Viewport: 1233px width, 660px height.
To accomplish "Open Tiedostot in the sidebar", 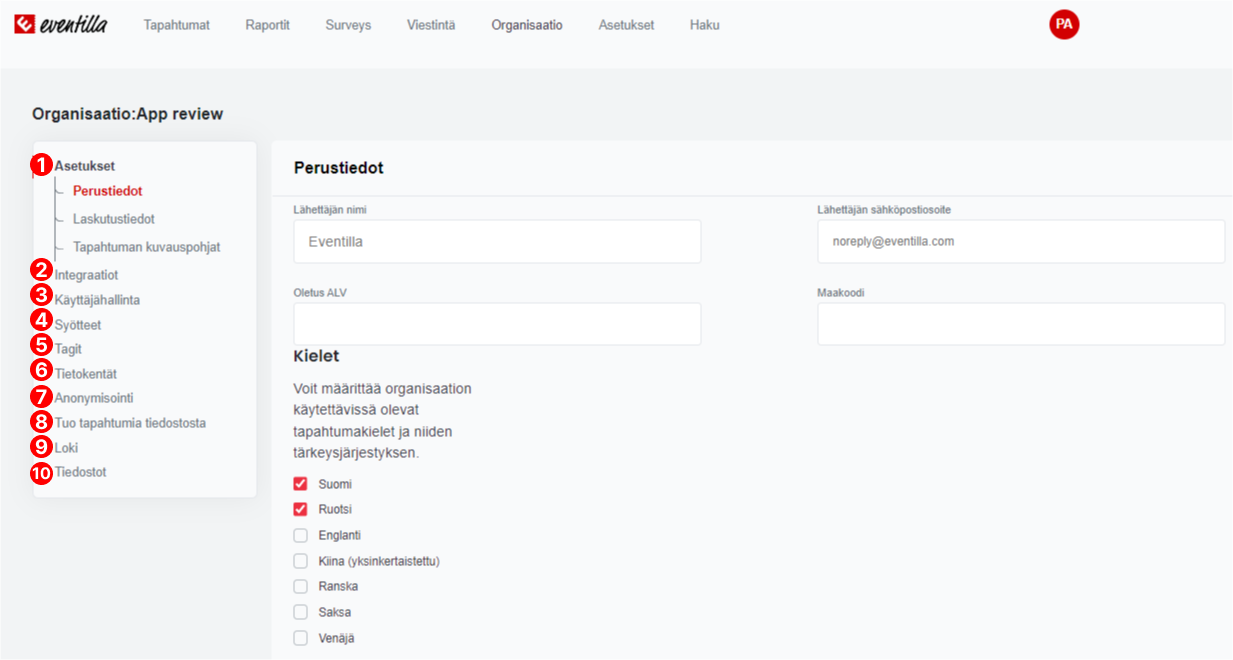I will (81, 472).
